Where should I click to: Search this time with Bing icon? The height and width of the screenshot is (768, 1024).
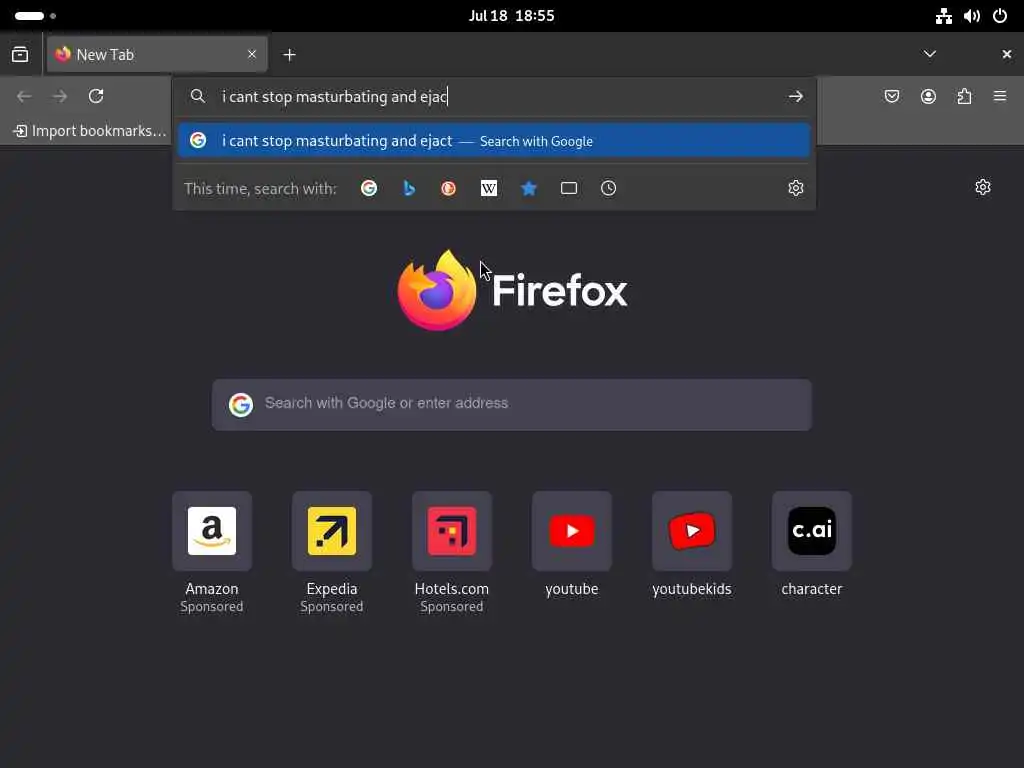pyautogui.click(x=409, y=189)
